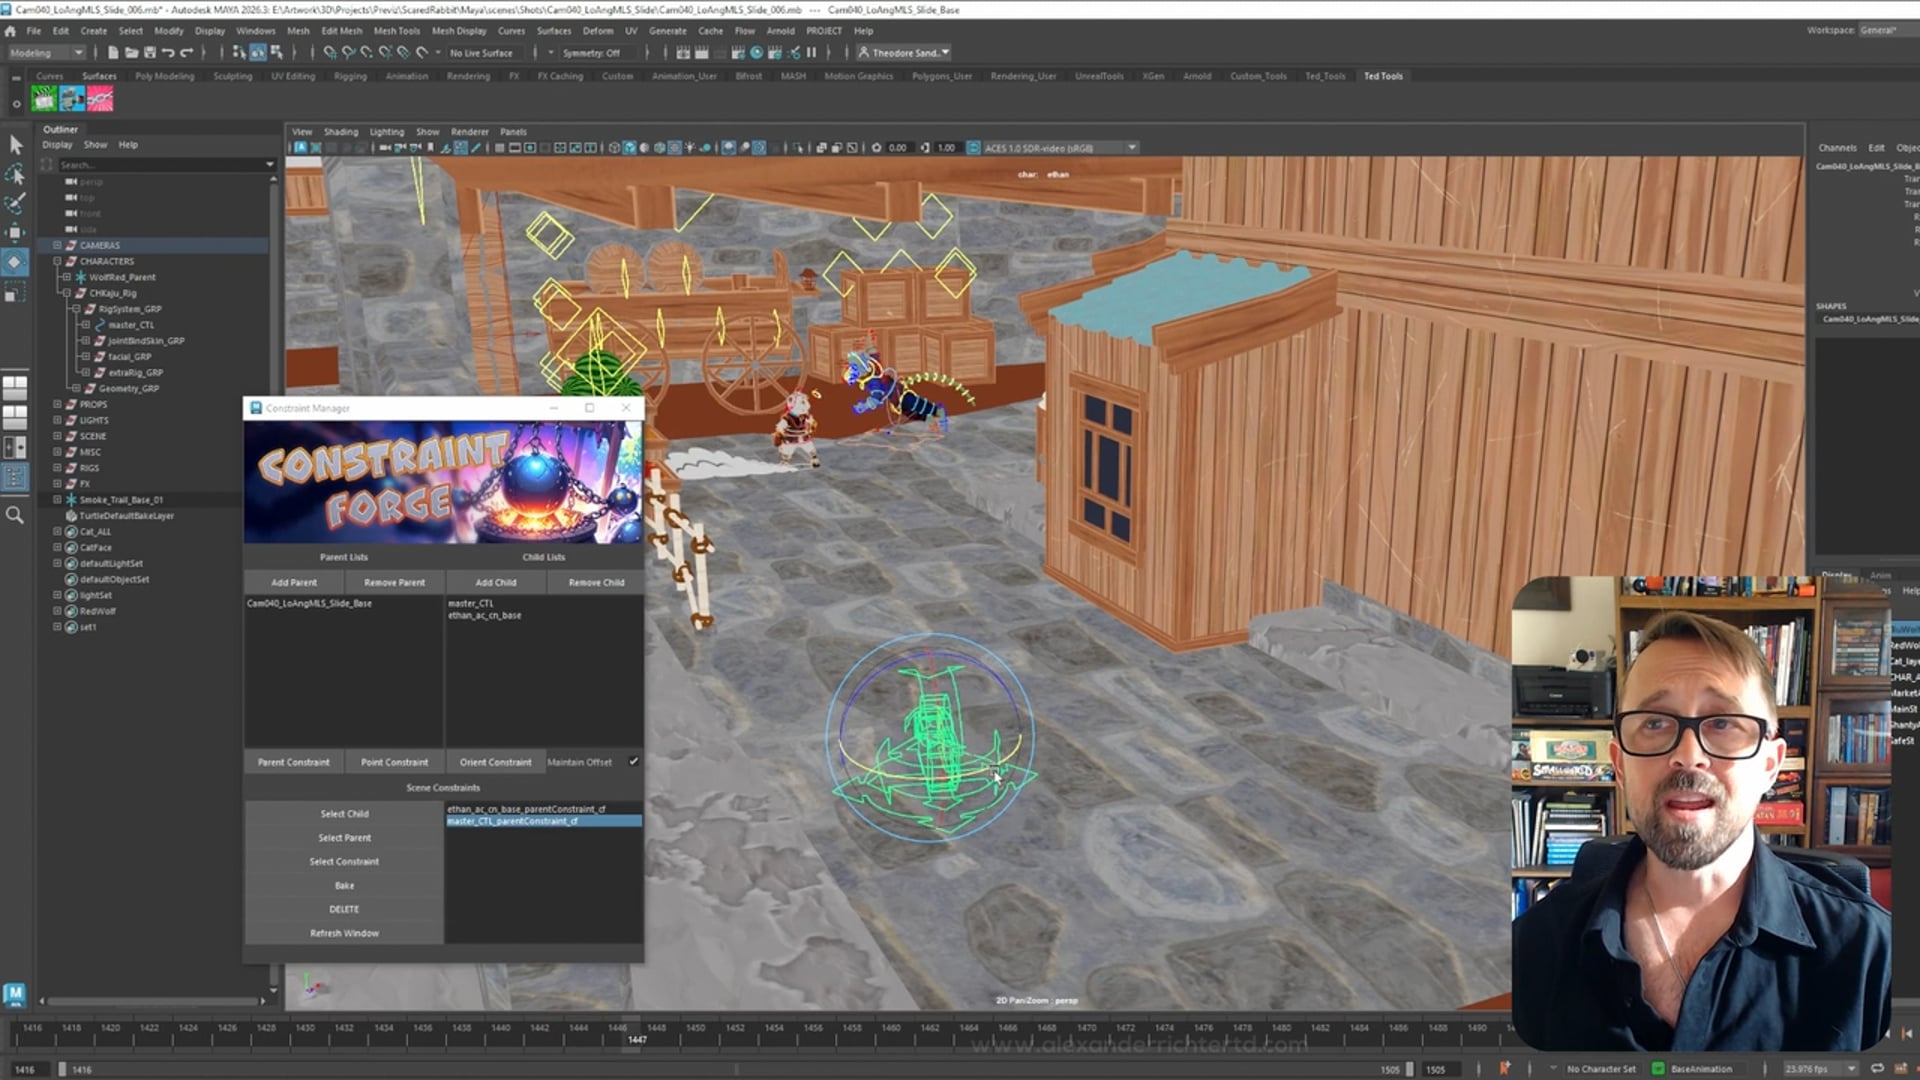Toggle the Outliner search filter icon

pos(47,165)
